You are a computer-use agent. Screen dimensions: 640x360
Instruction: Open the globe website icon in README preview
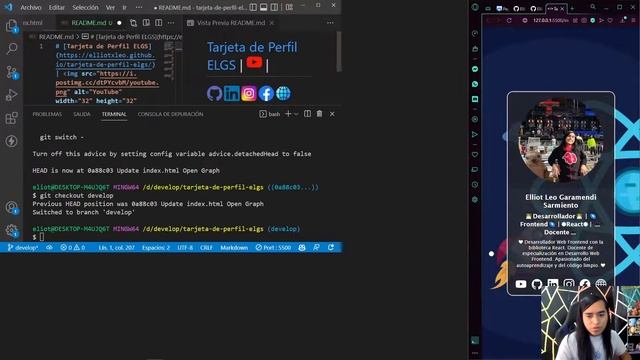(283, 93)
